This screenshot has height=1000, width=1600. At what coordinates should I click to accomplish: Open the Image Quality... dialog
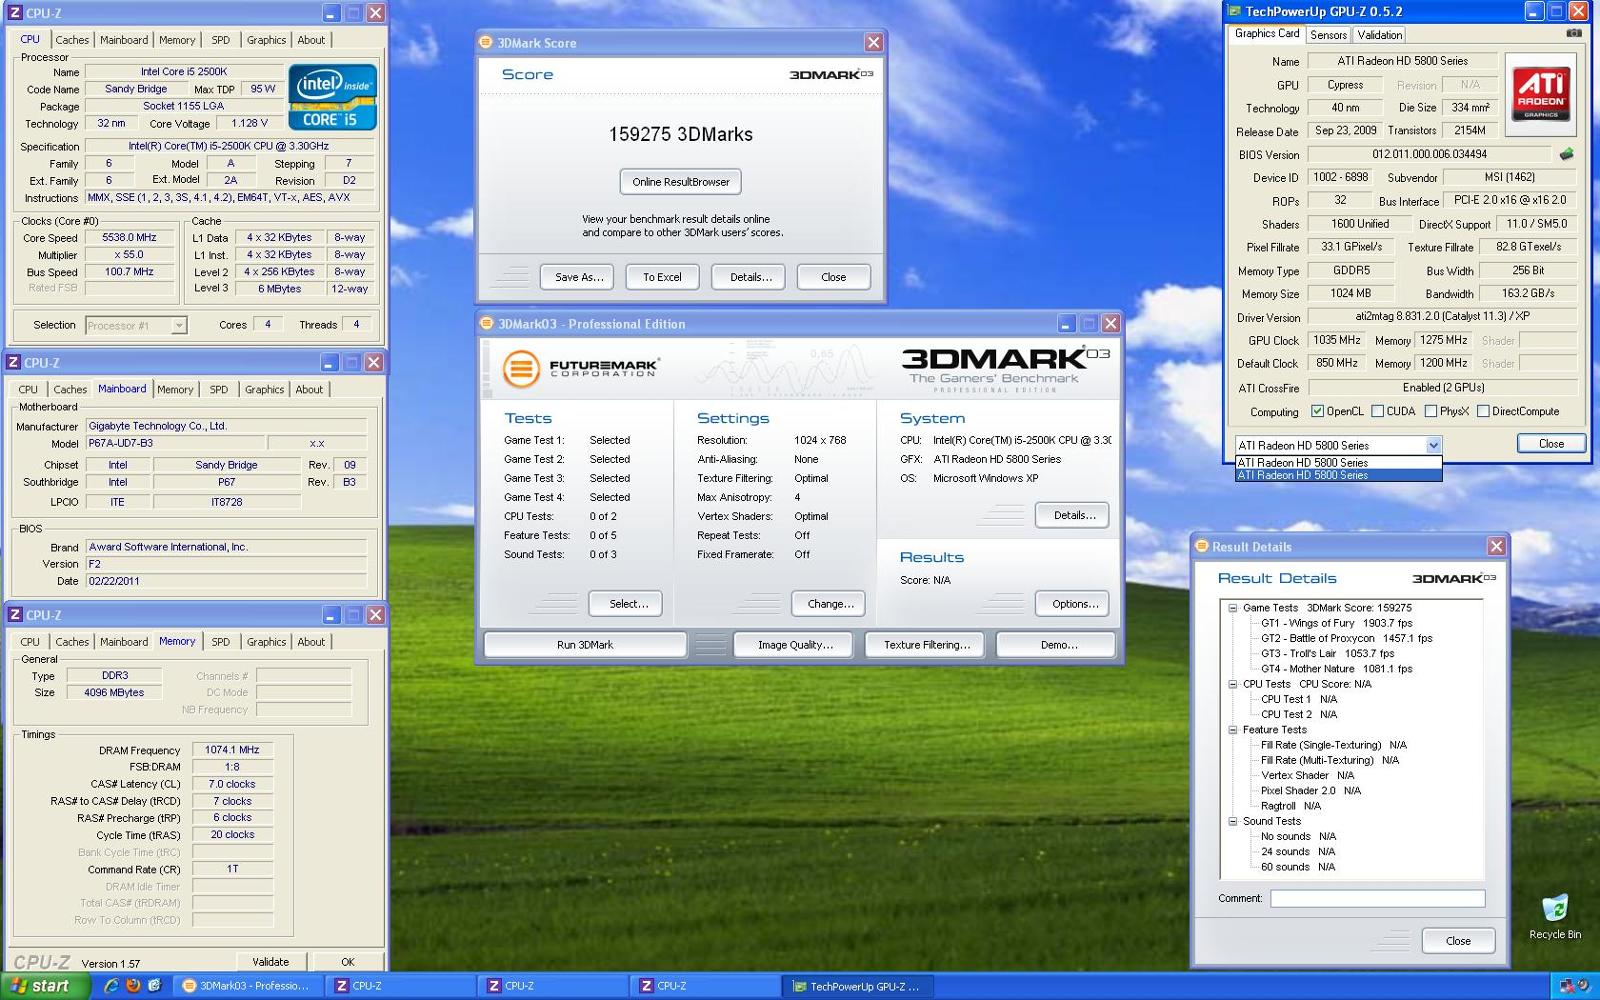(x=795, y=645)
